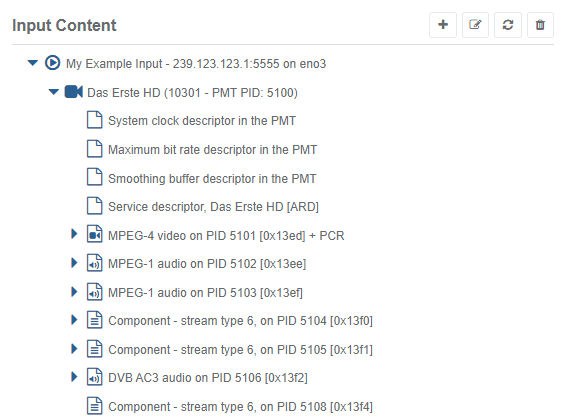Select Smoothing buffer descriptor in the PMT
This screenshot has height=419, width=562.
[212, 178]
